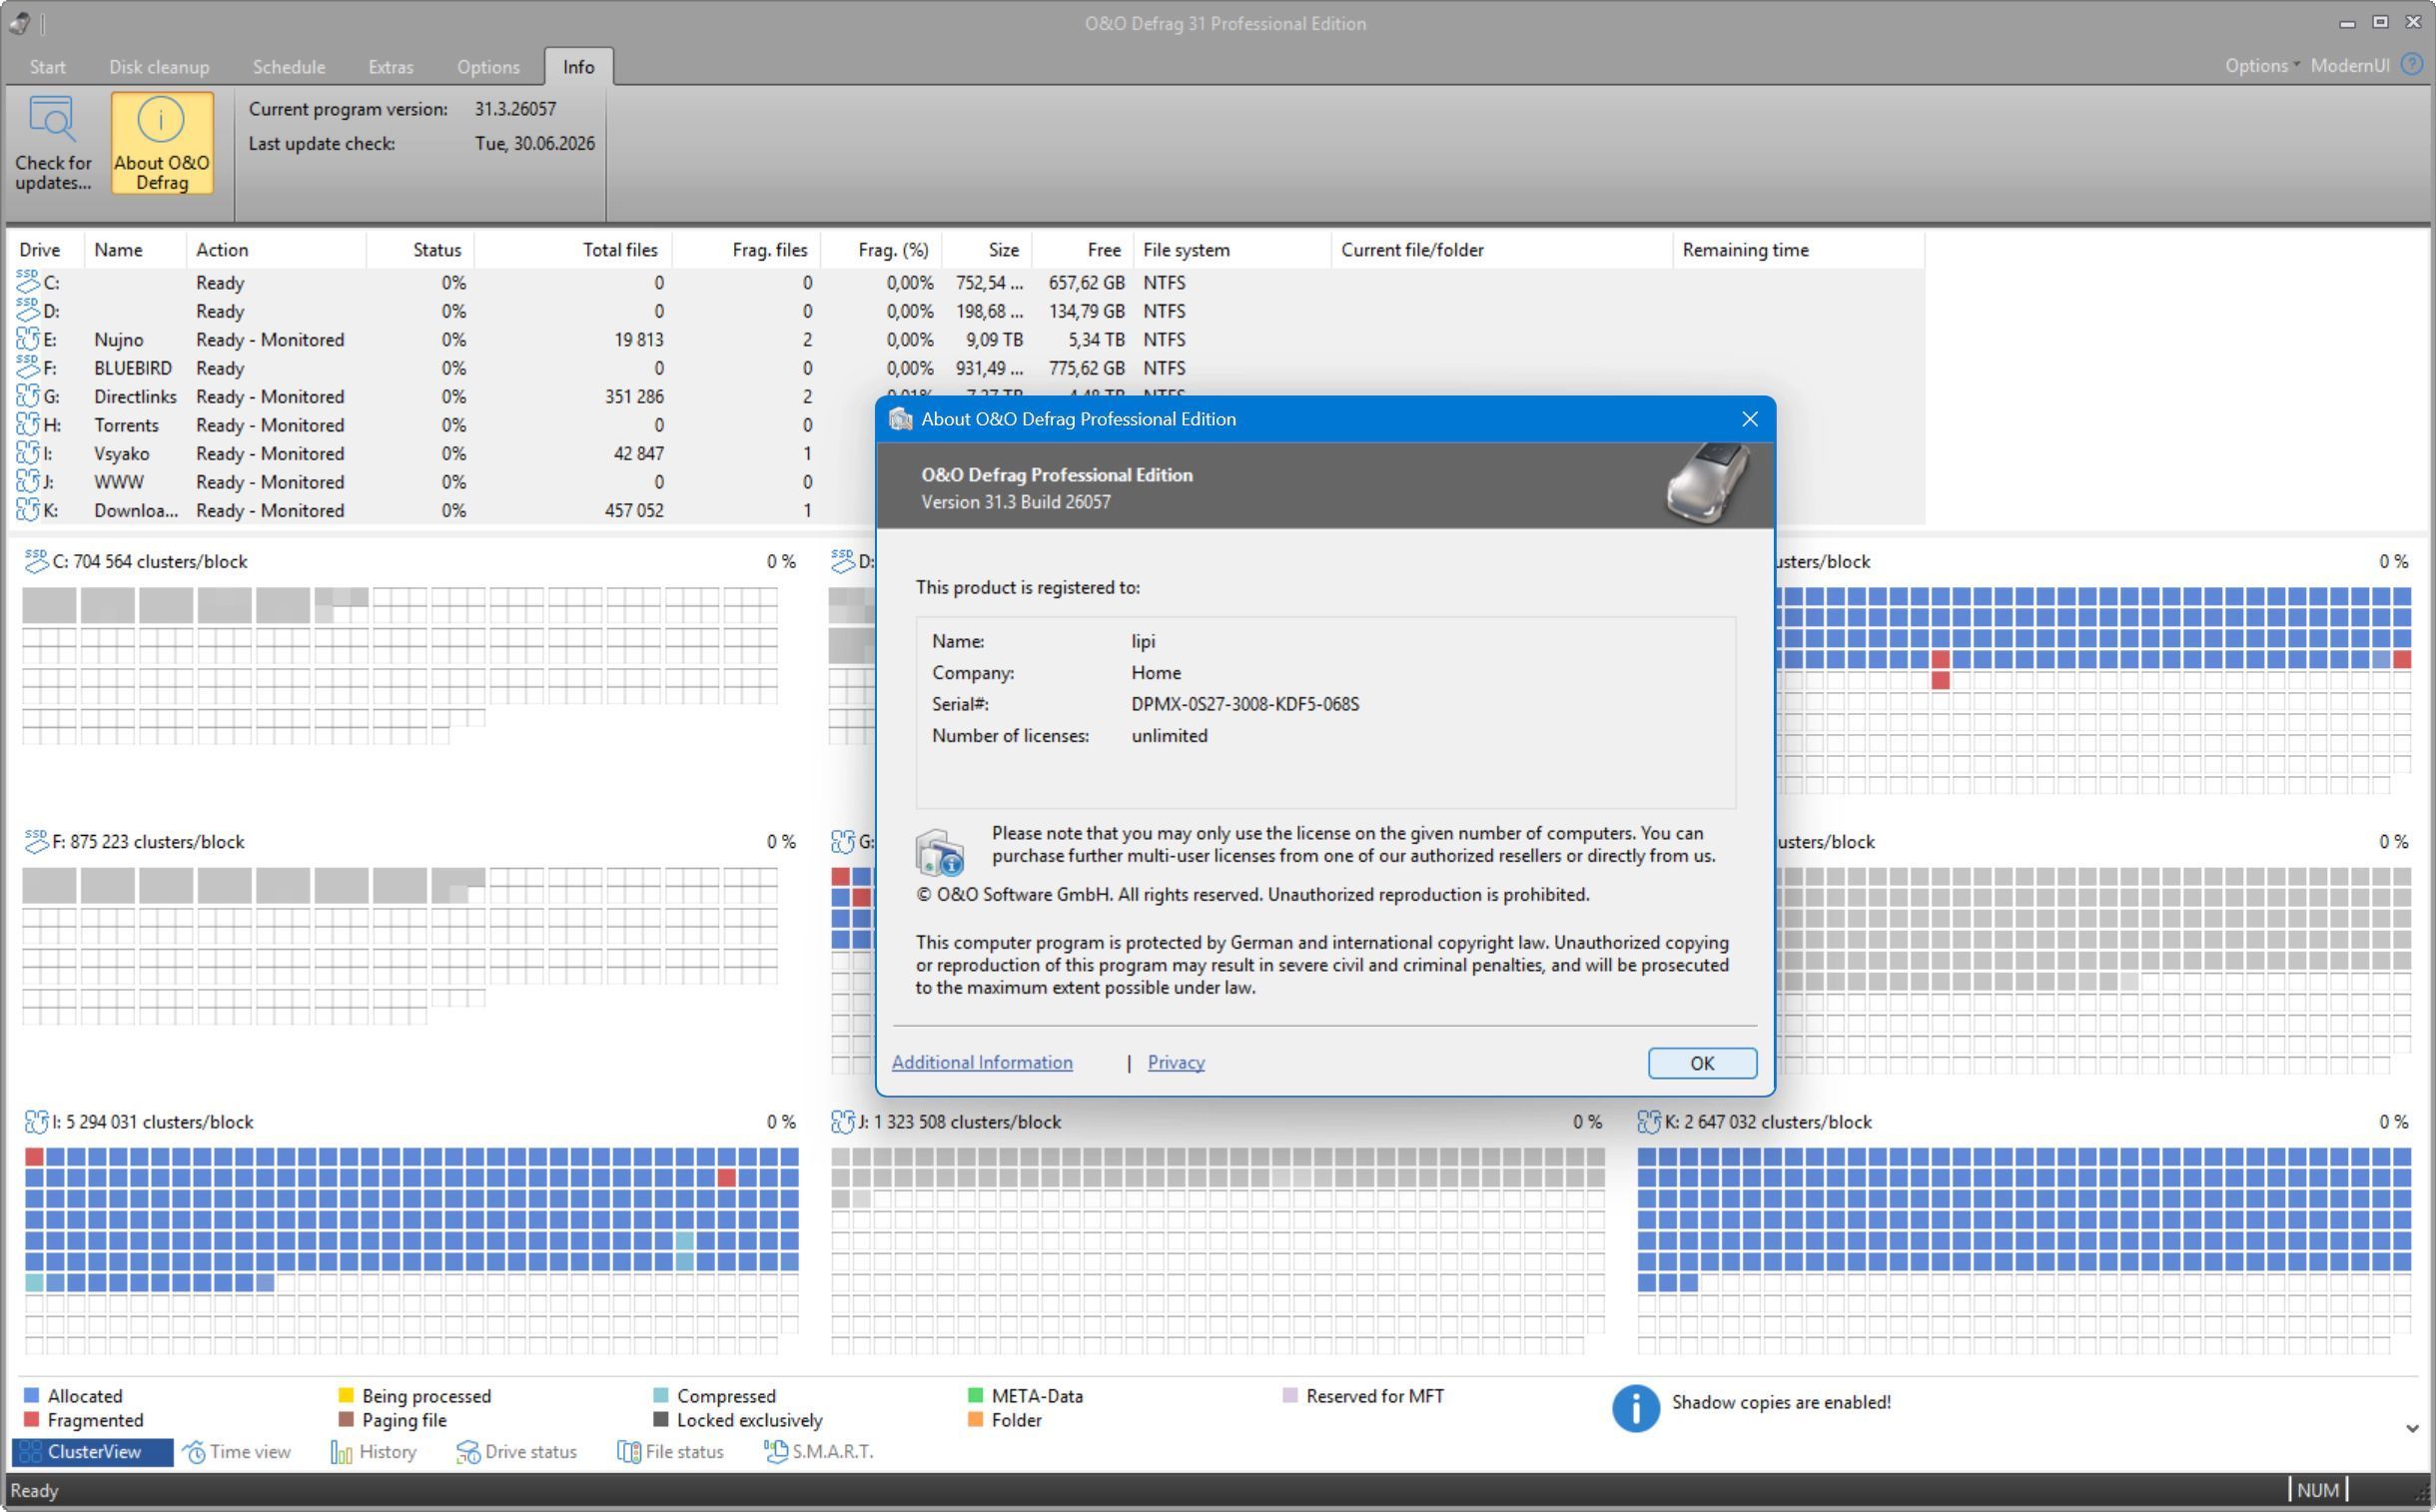Click the K: cluster map drive icon
The image size is (2436, 1512).
(1649, 1122)
